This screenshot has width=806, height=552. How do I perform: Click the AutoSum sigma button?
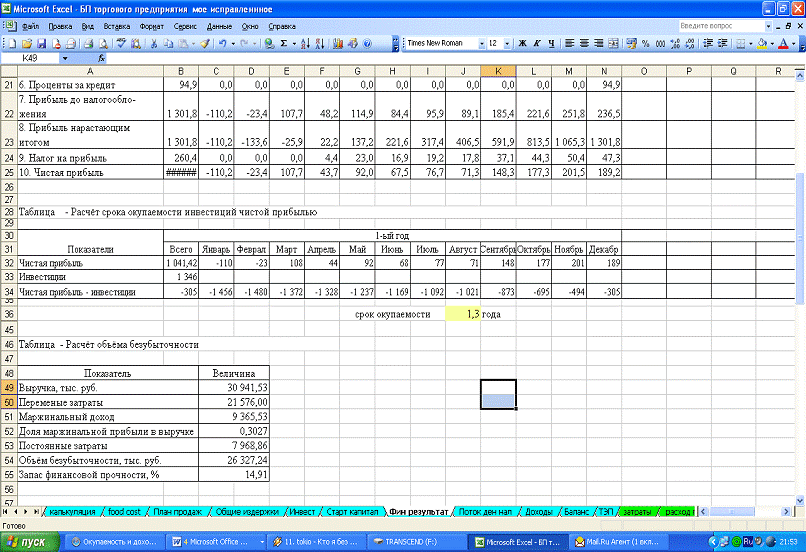click(284, 44)
